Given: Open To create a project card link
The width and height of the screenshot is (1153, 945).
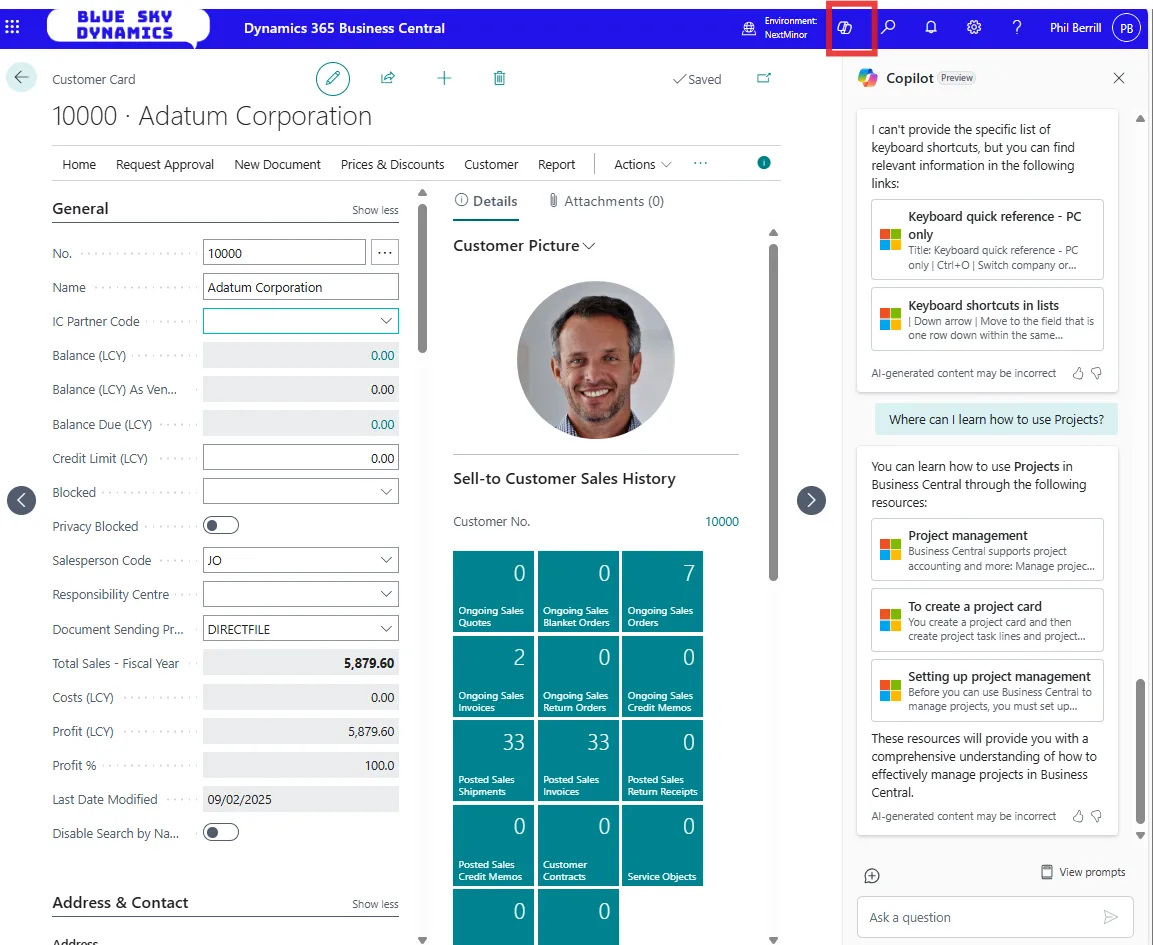Looking at the screenshot, I should 987,621.
